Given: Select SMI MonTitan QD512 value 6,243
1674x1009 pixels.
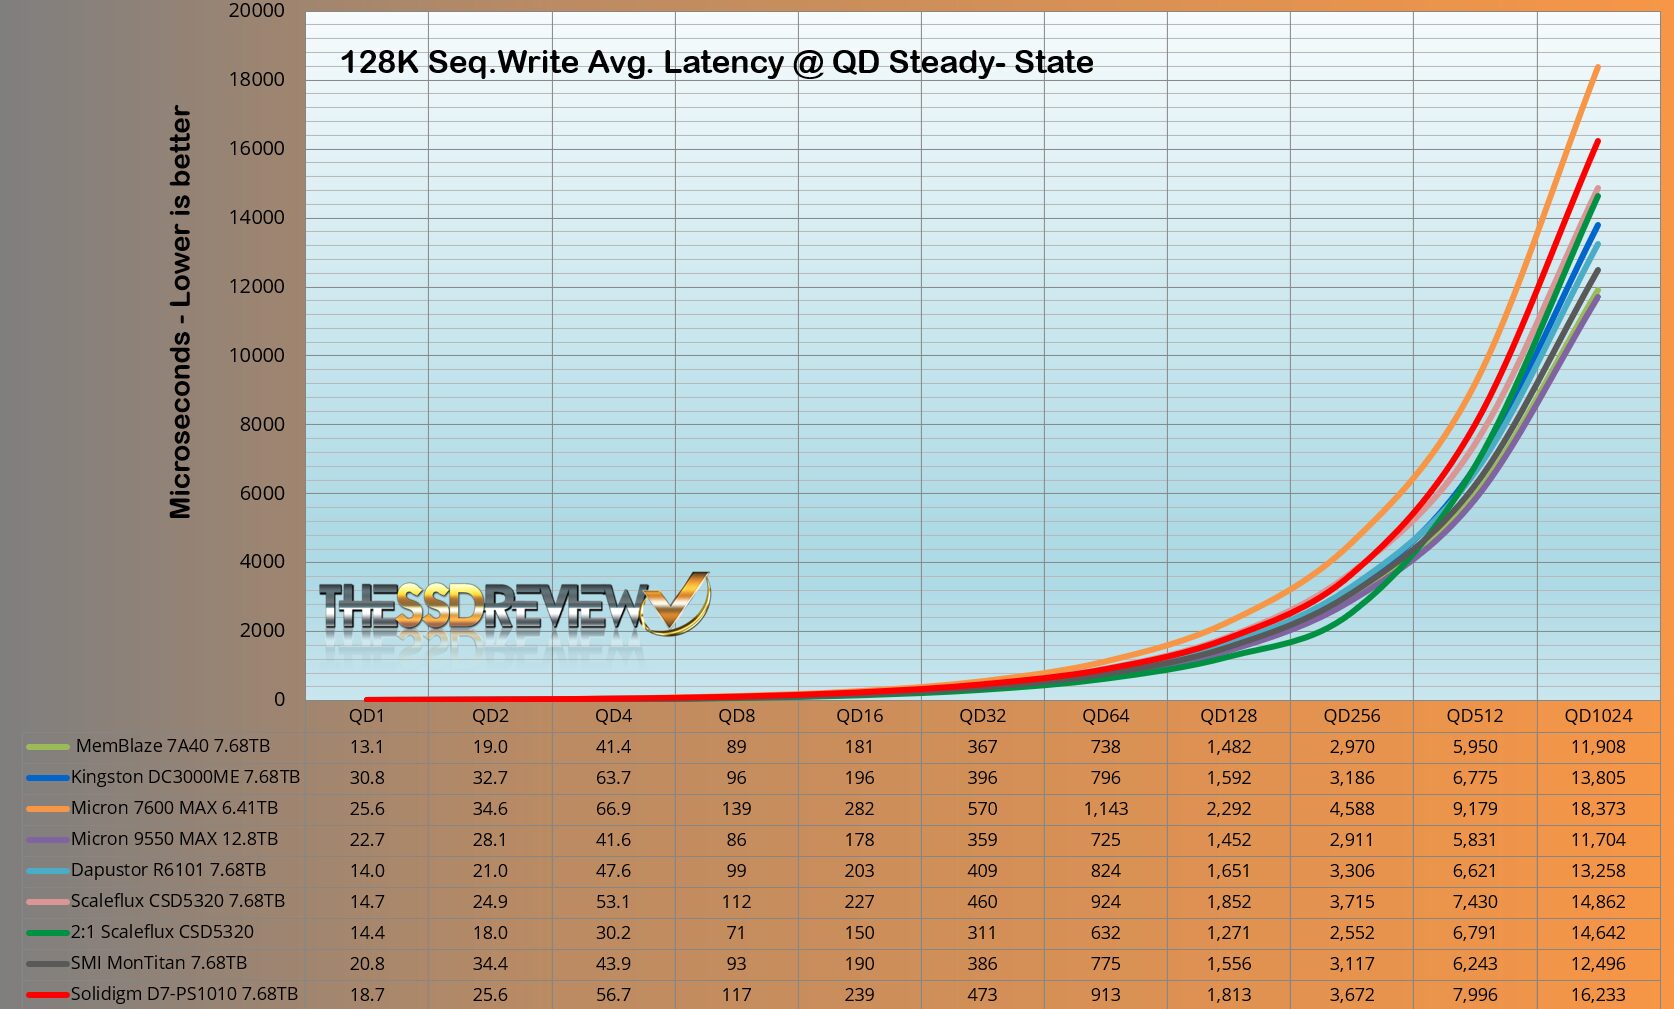Looking at the screenshot, I should pos(1474,964).
